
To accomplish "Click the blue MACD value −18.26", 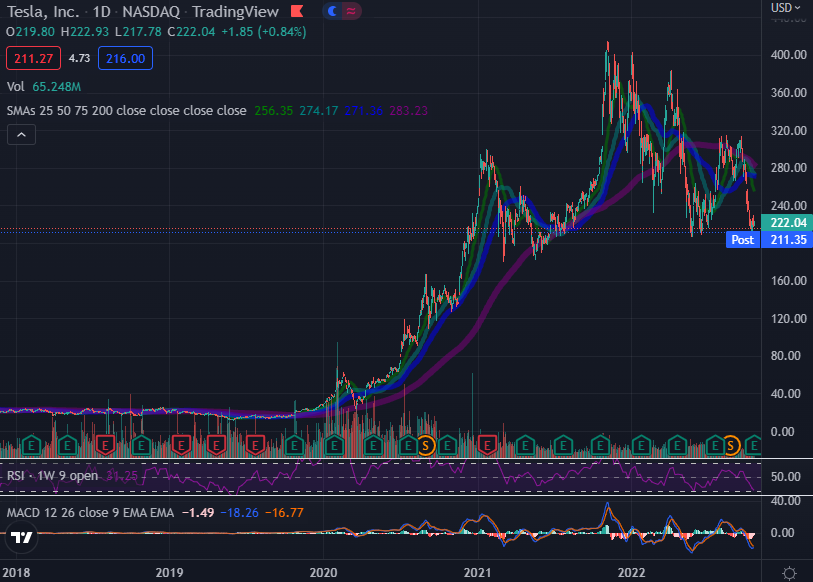I will (x=240, y=512).
